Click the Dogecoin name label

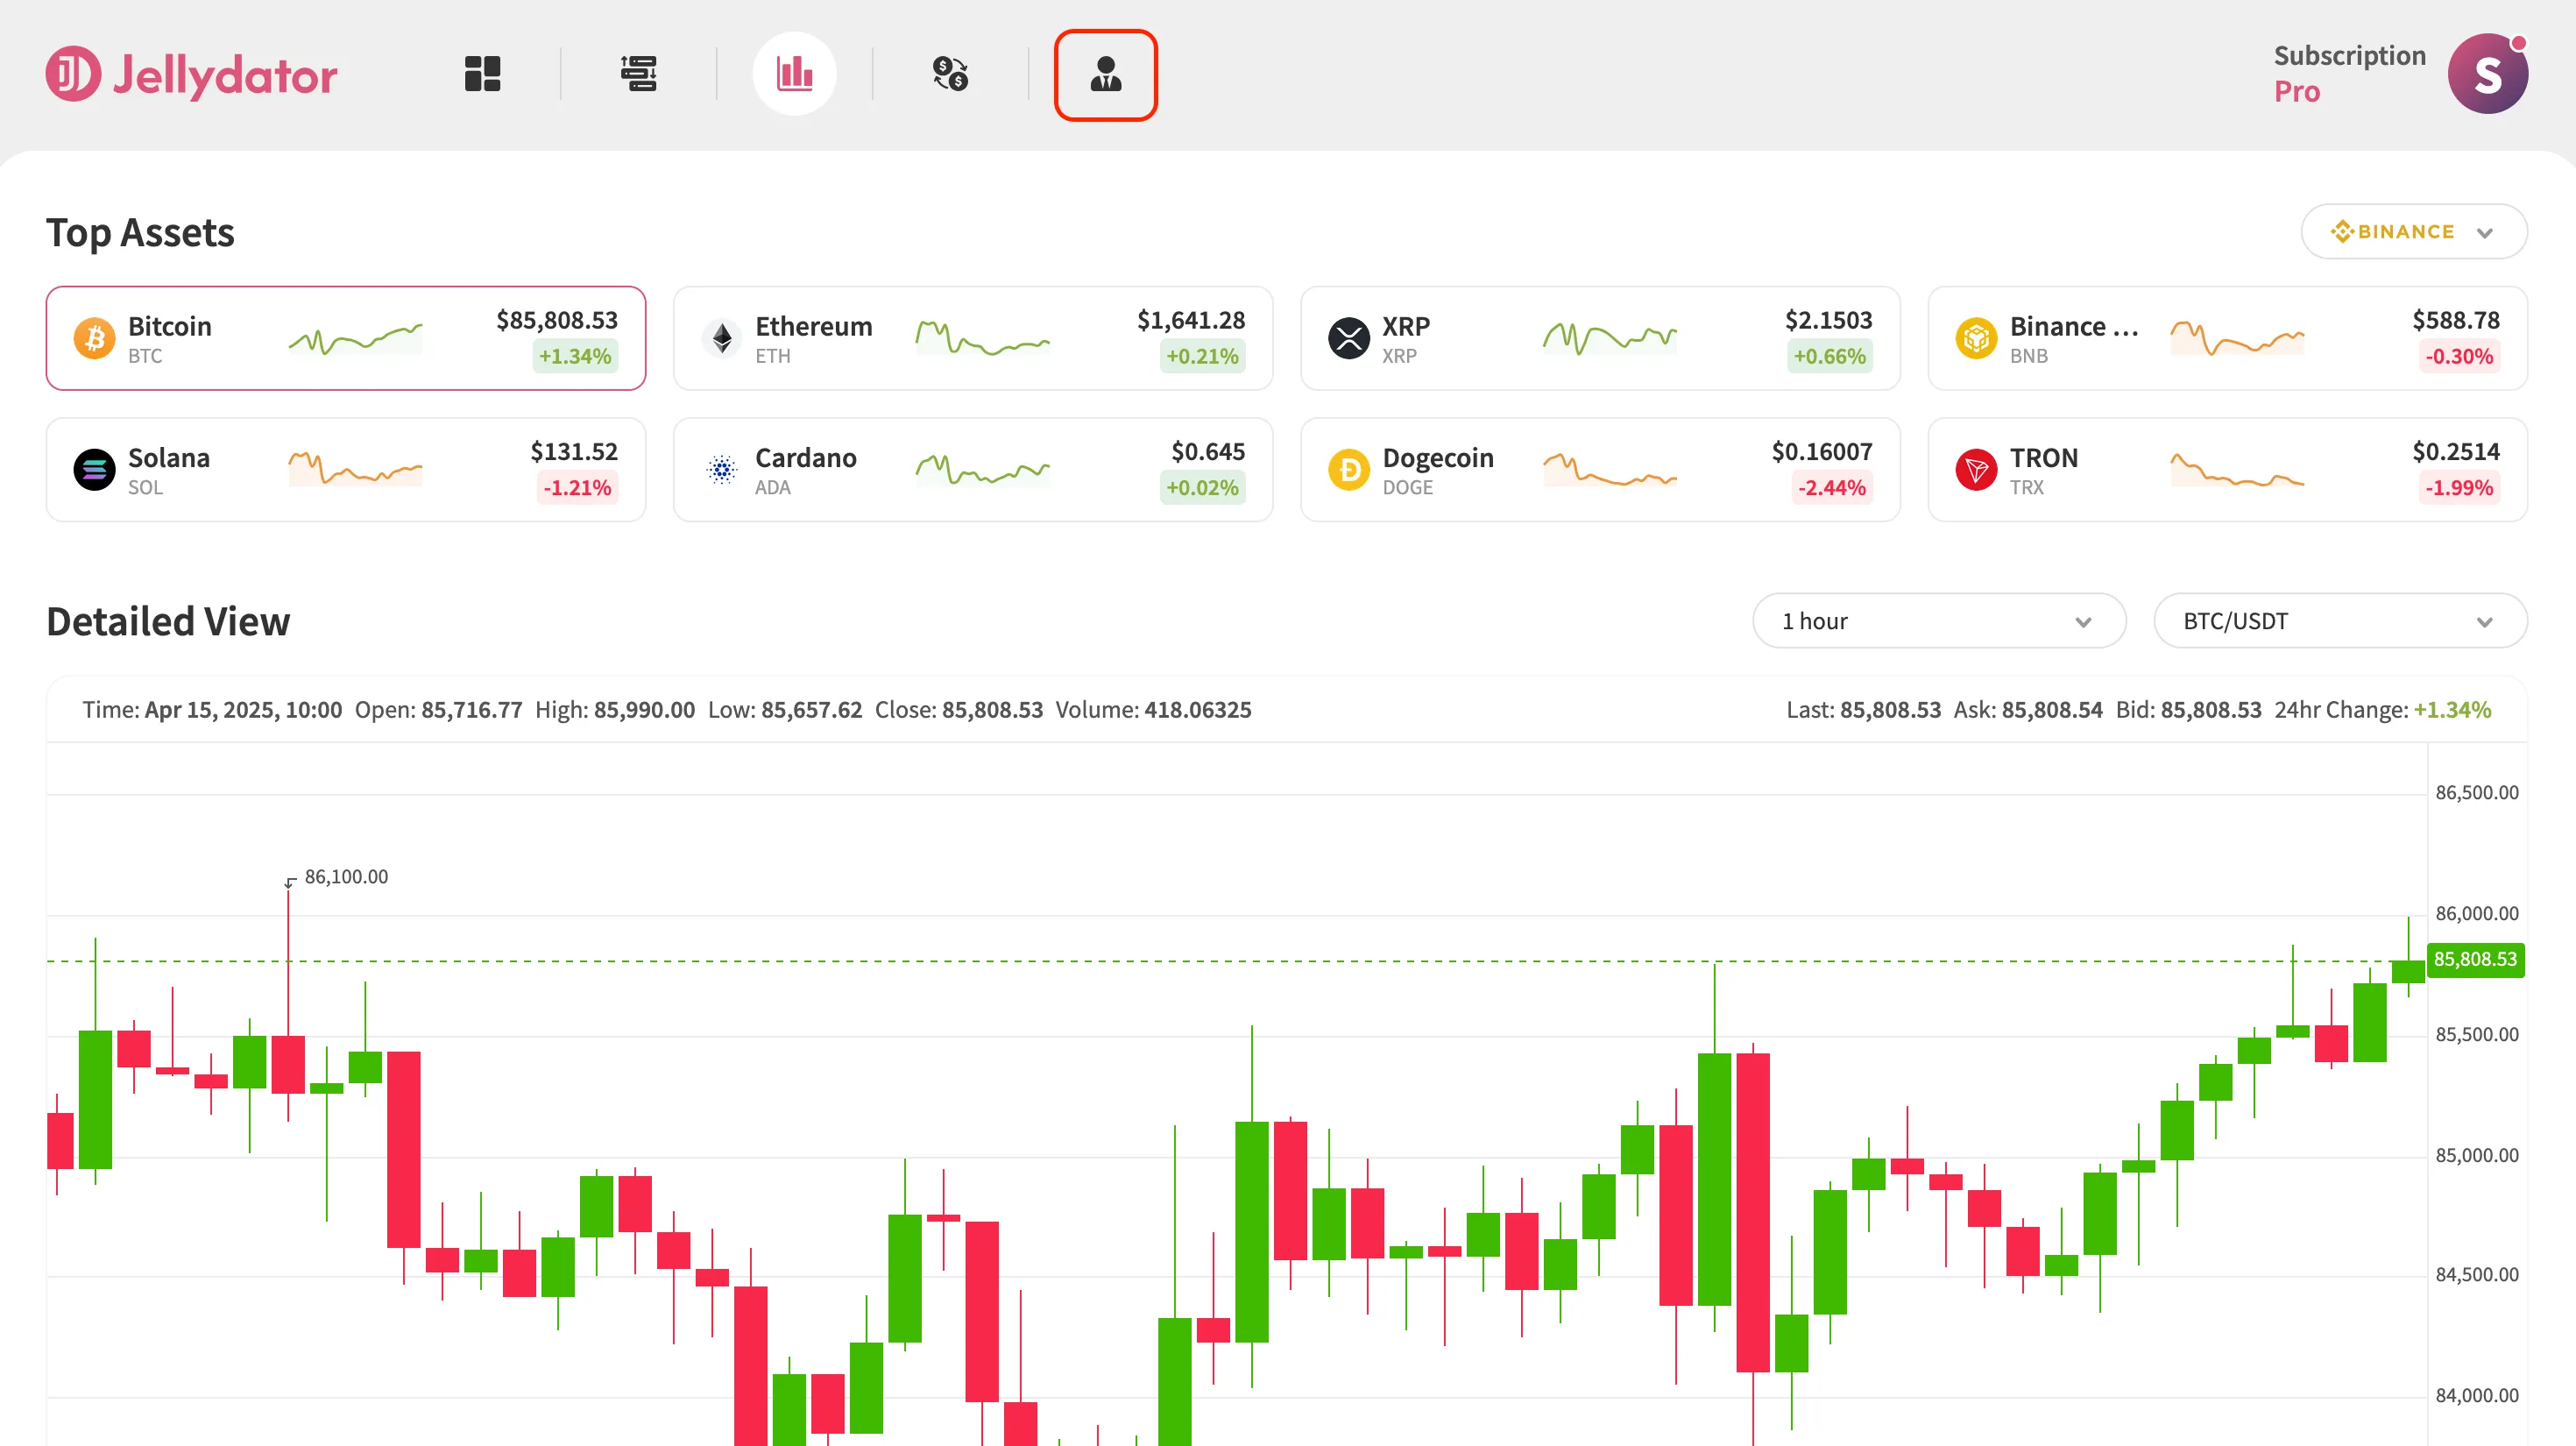[x=1438, y=458]
